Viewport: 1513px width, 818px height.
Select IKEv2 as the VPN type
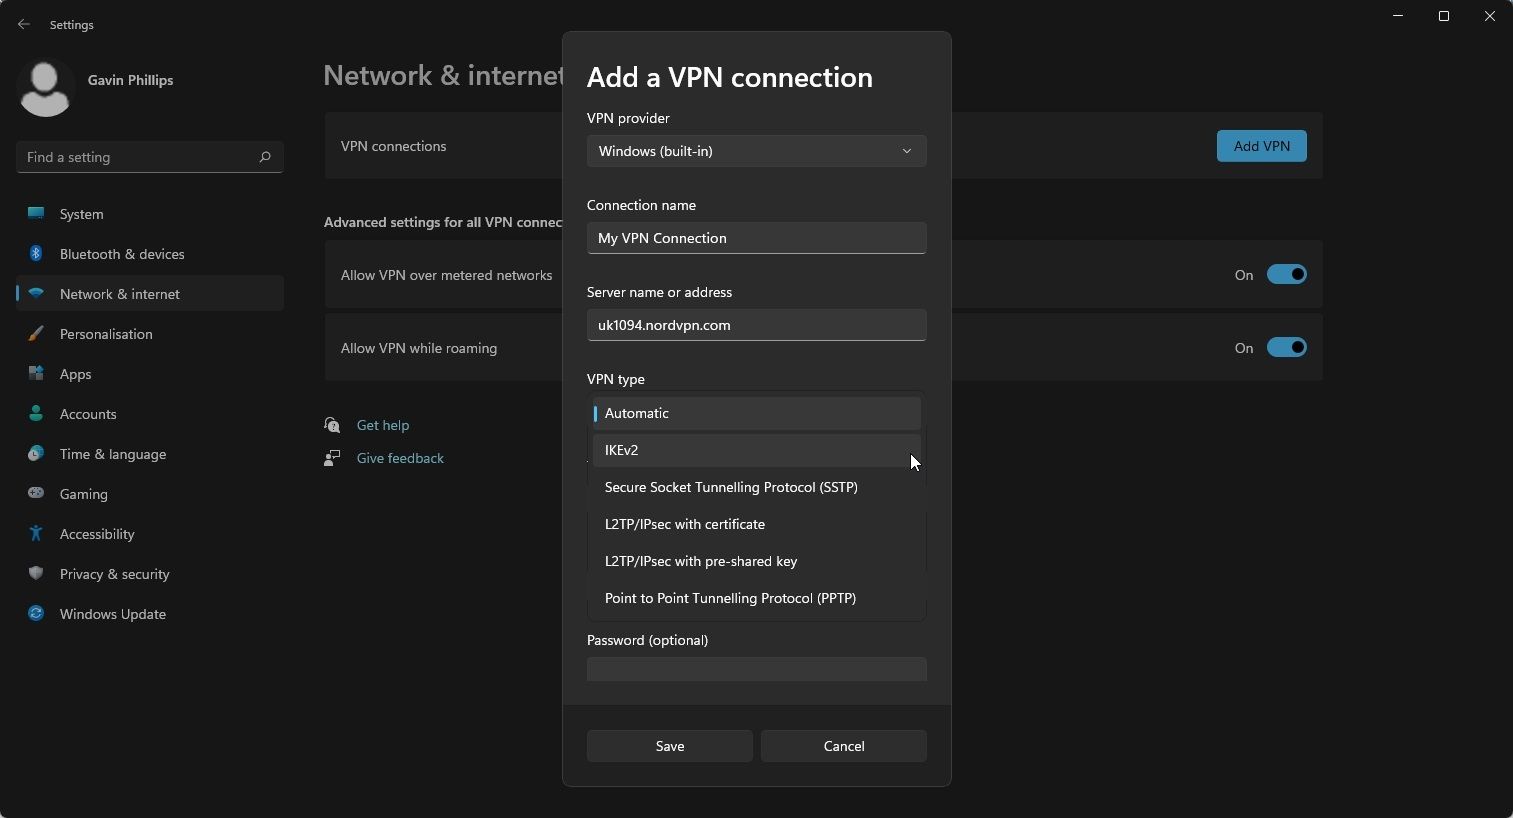756,450
